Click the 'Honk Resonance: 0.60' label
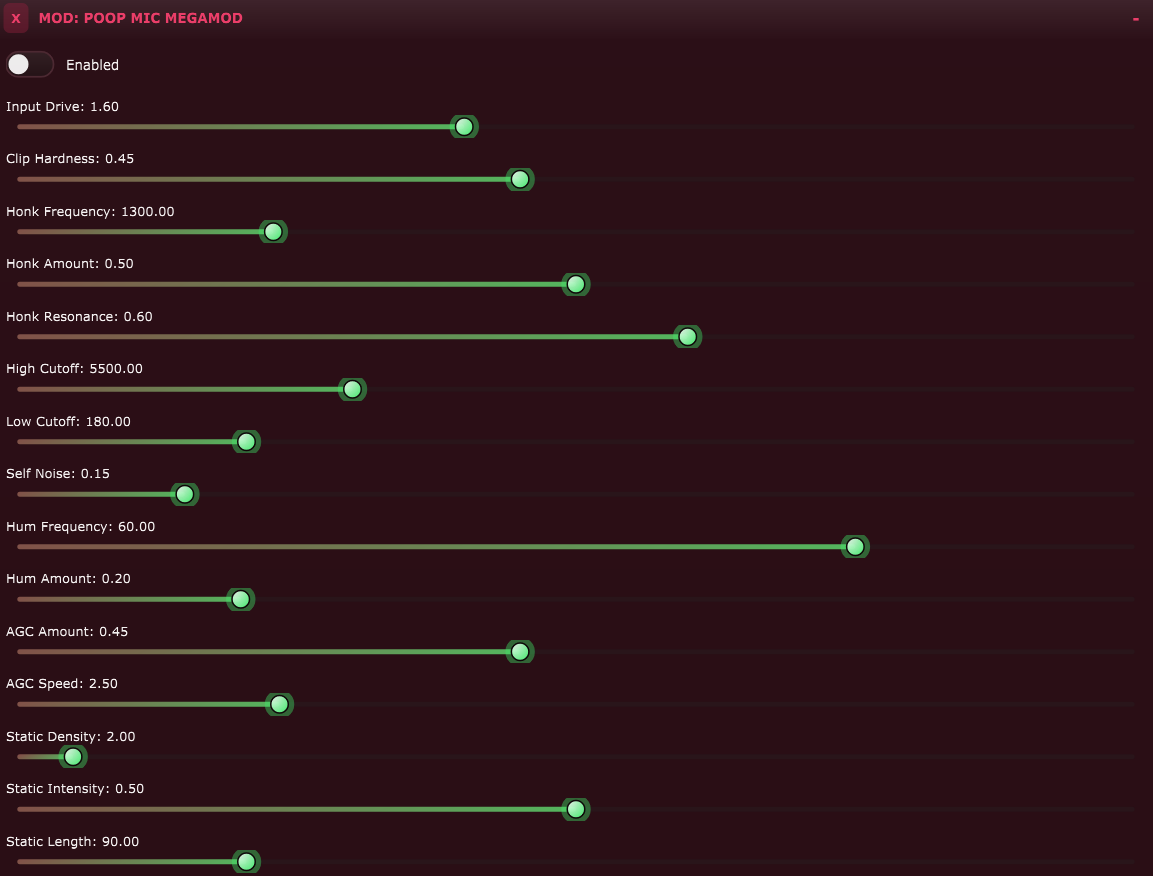 click(79, 317)
